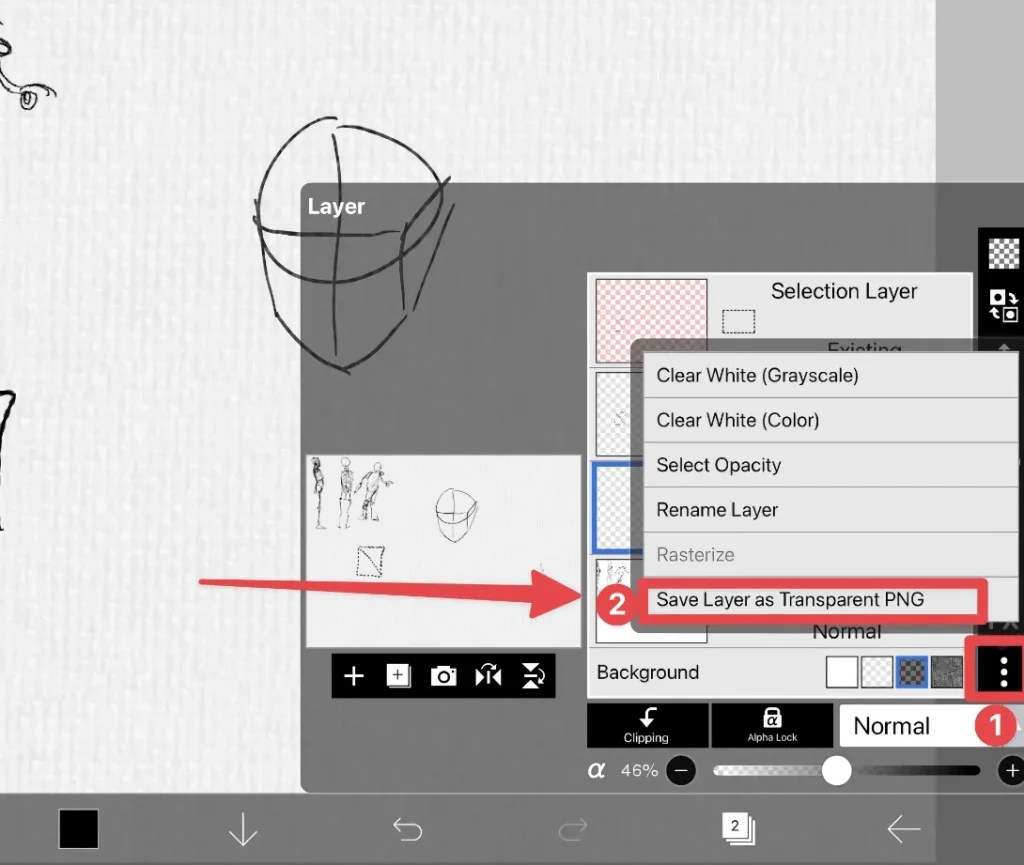Turn on Alpha Lock
Screen dimensions: 1024x865
point(772,725)
